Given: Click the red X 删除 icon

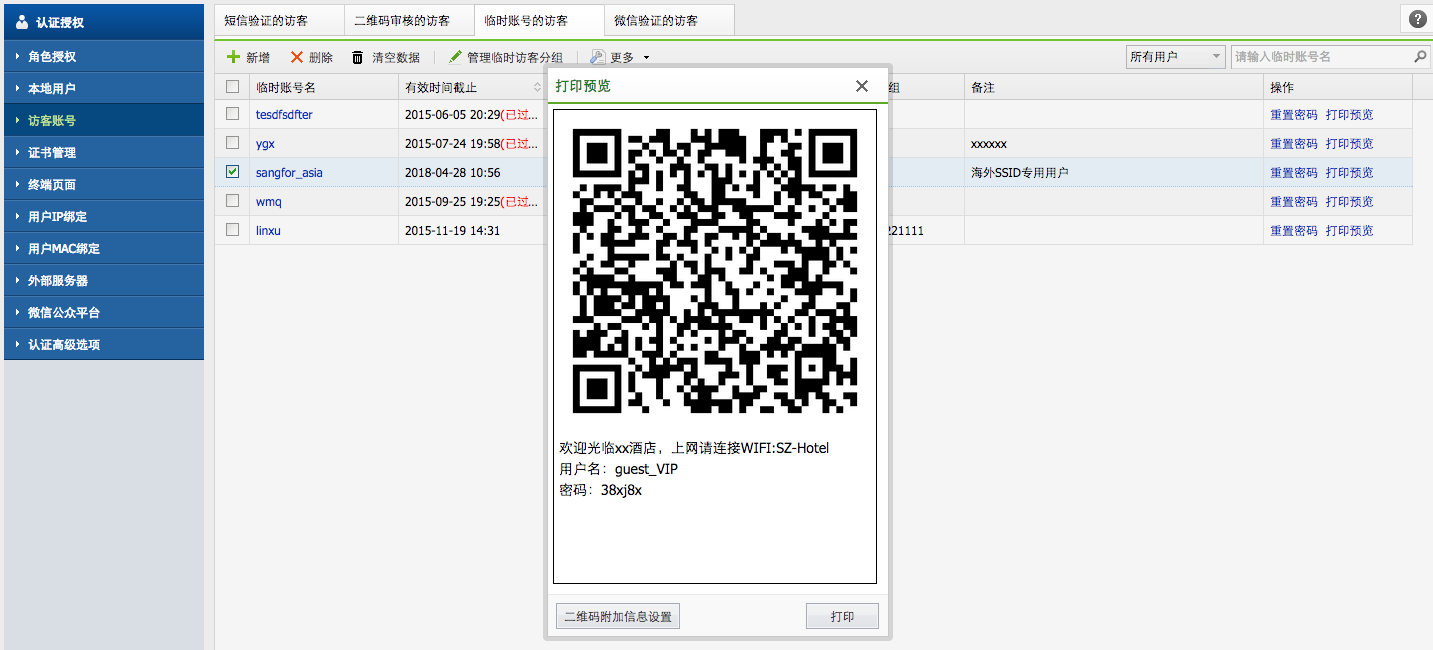Looking at the screenshot, I should click(x=296, y=58).
